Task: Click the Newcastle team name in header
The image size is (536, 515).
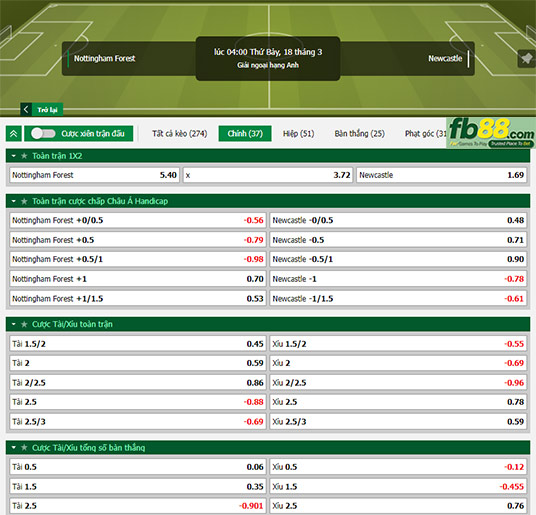Action: [x=445, y=58]
